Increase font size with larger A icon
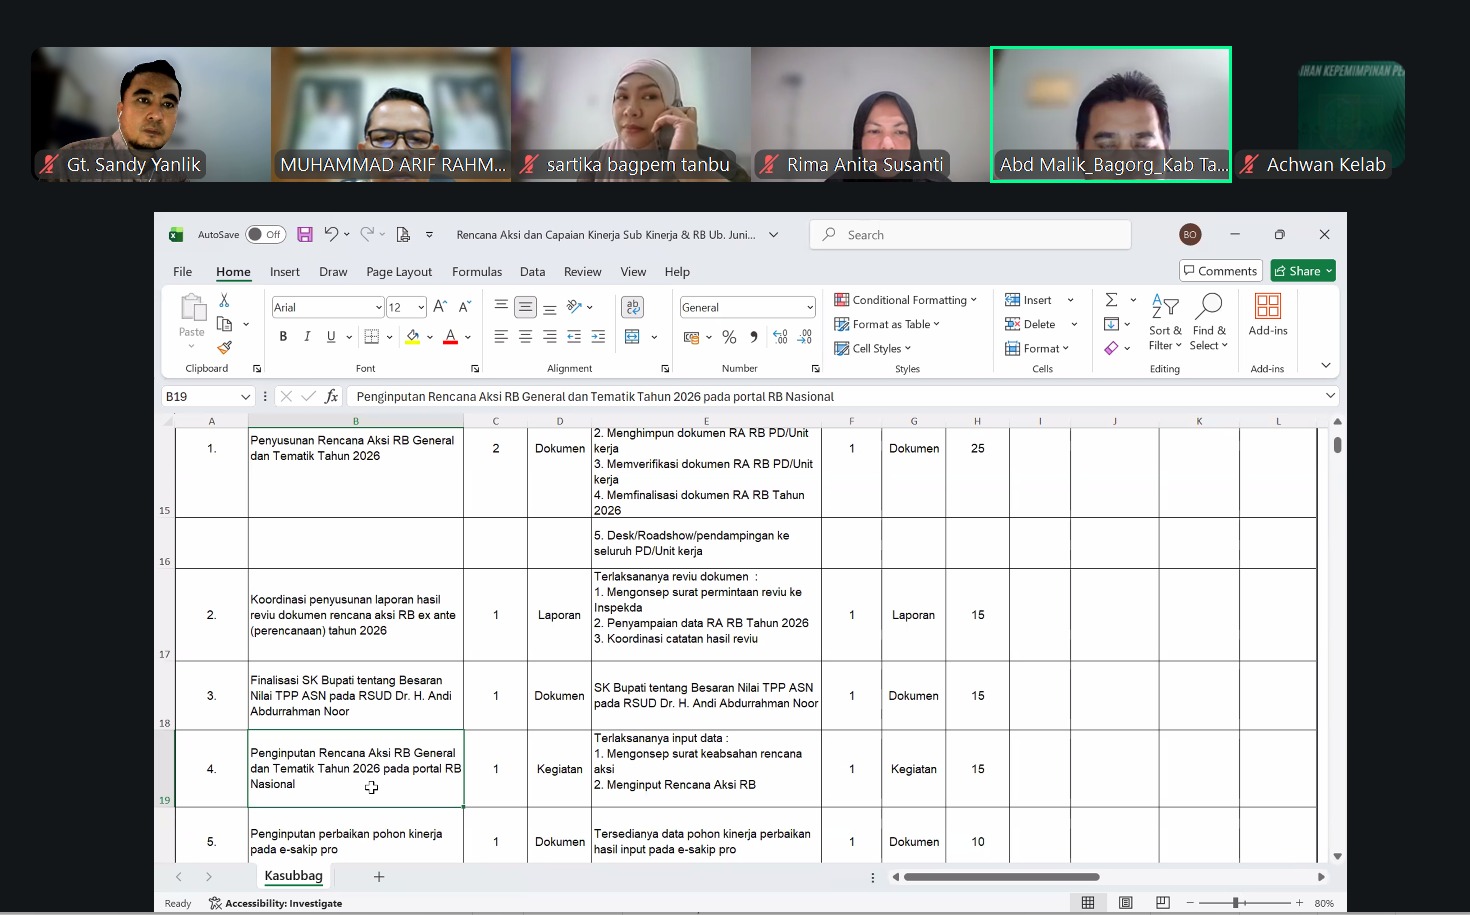This screenshot has height=915, width=1470. (440, 307)
